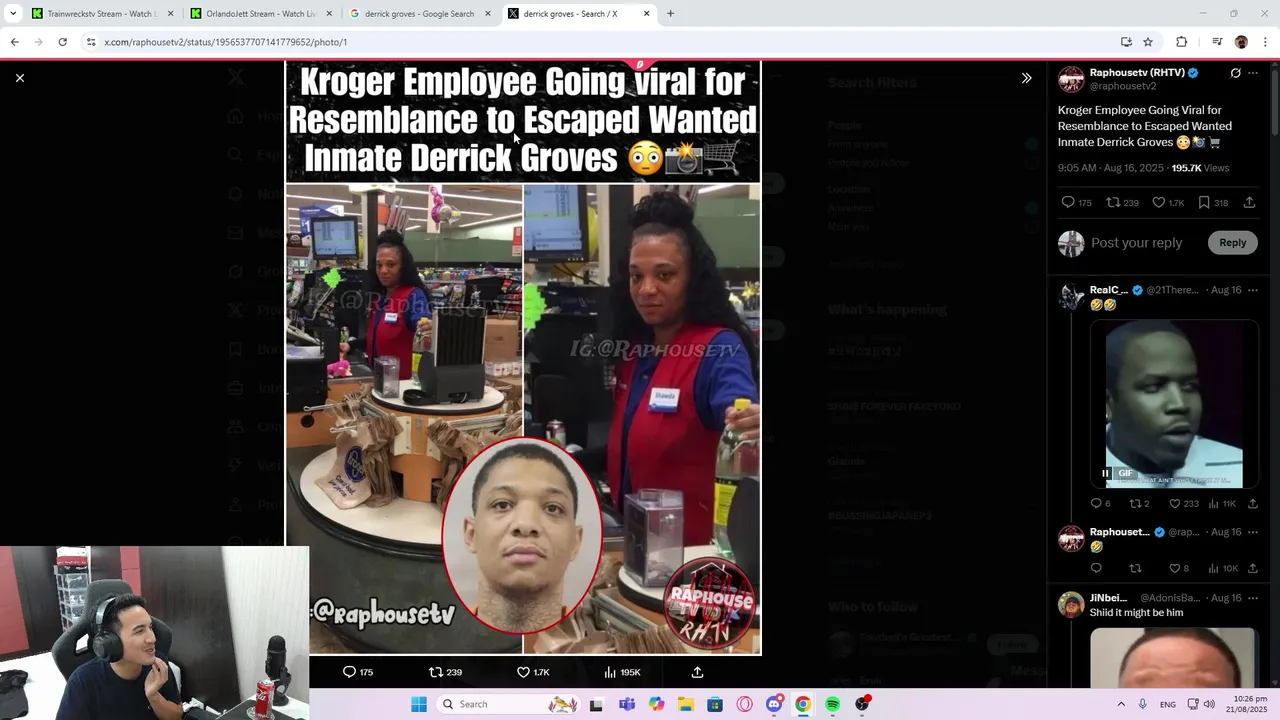
Task: Open the extensions puzzle icon
Action: (x=1181, y=42)
